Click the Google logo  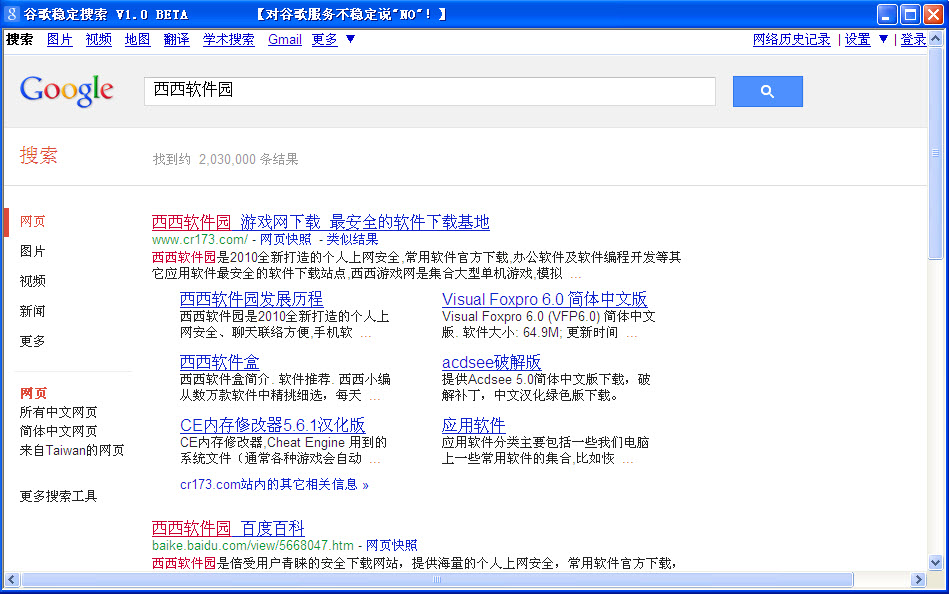click(x=67, y=91)
